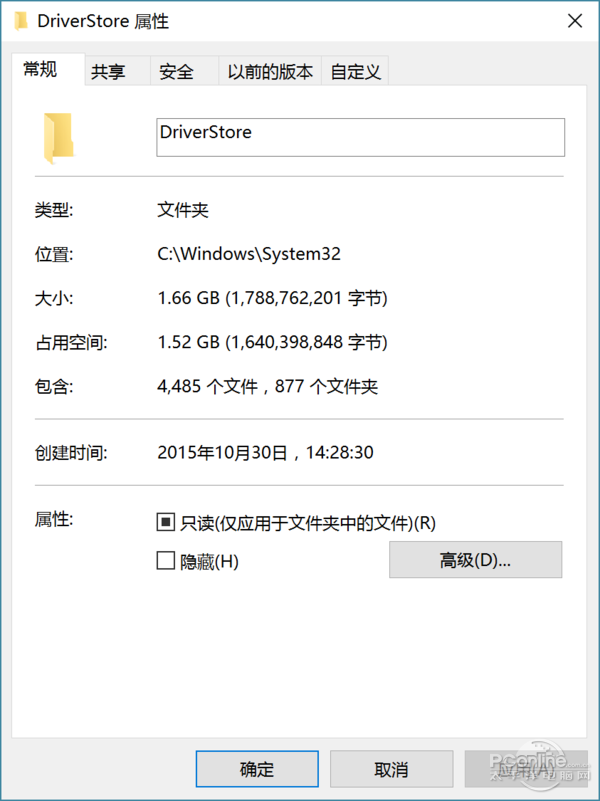Viewport: 600px width, 801px height.
Task: Enable the 隐藏(H) checkbox
Action: pos(166,561)
